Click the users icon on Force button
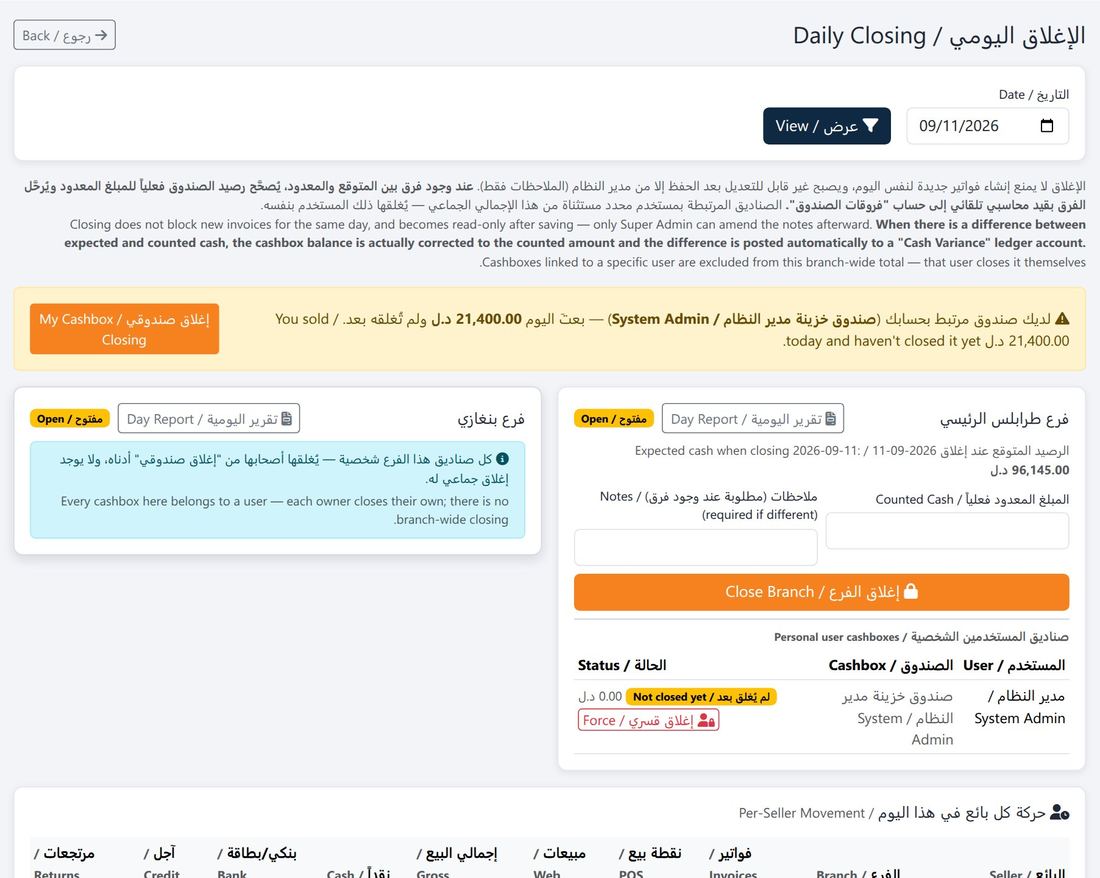Screen dimensions: 1100x878 (706, 720)
